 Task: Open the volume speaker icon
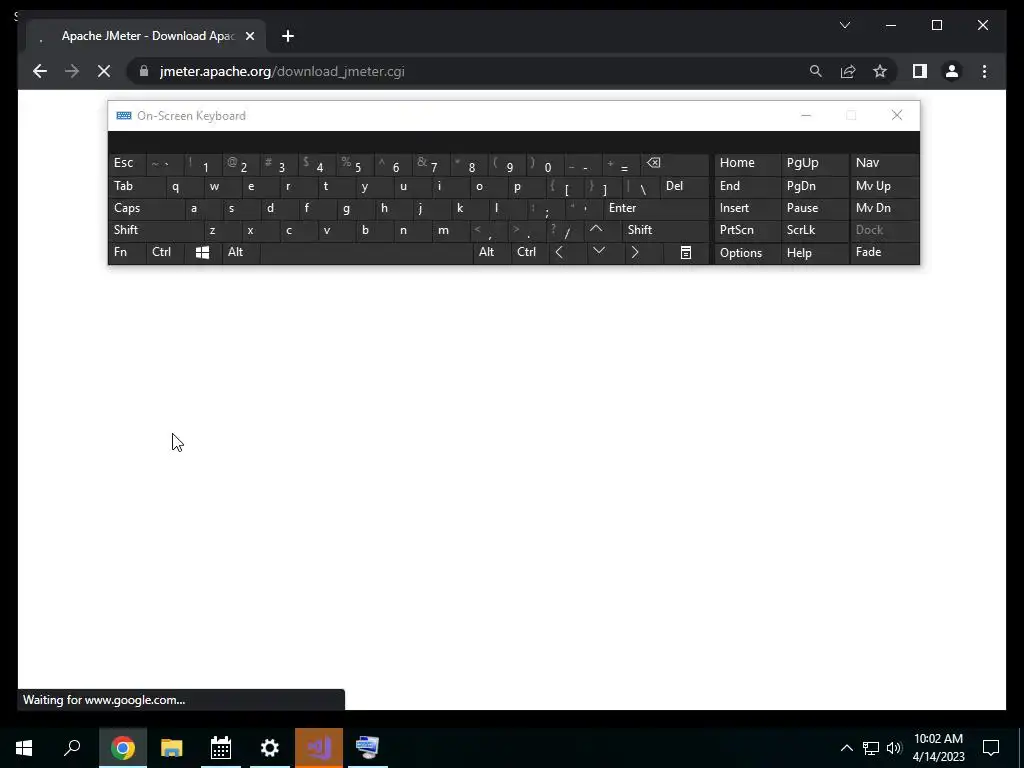(x=894, y=748)
